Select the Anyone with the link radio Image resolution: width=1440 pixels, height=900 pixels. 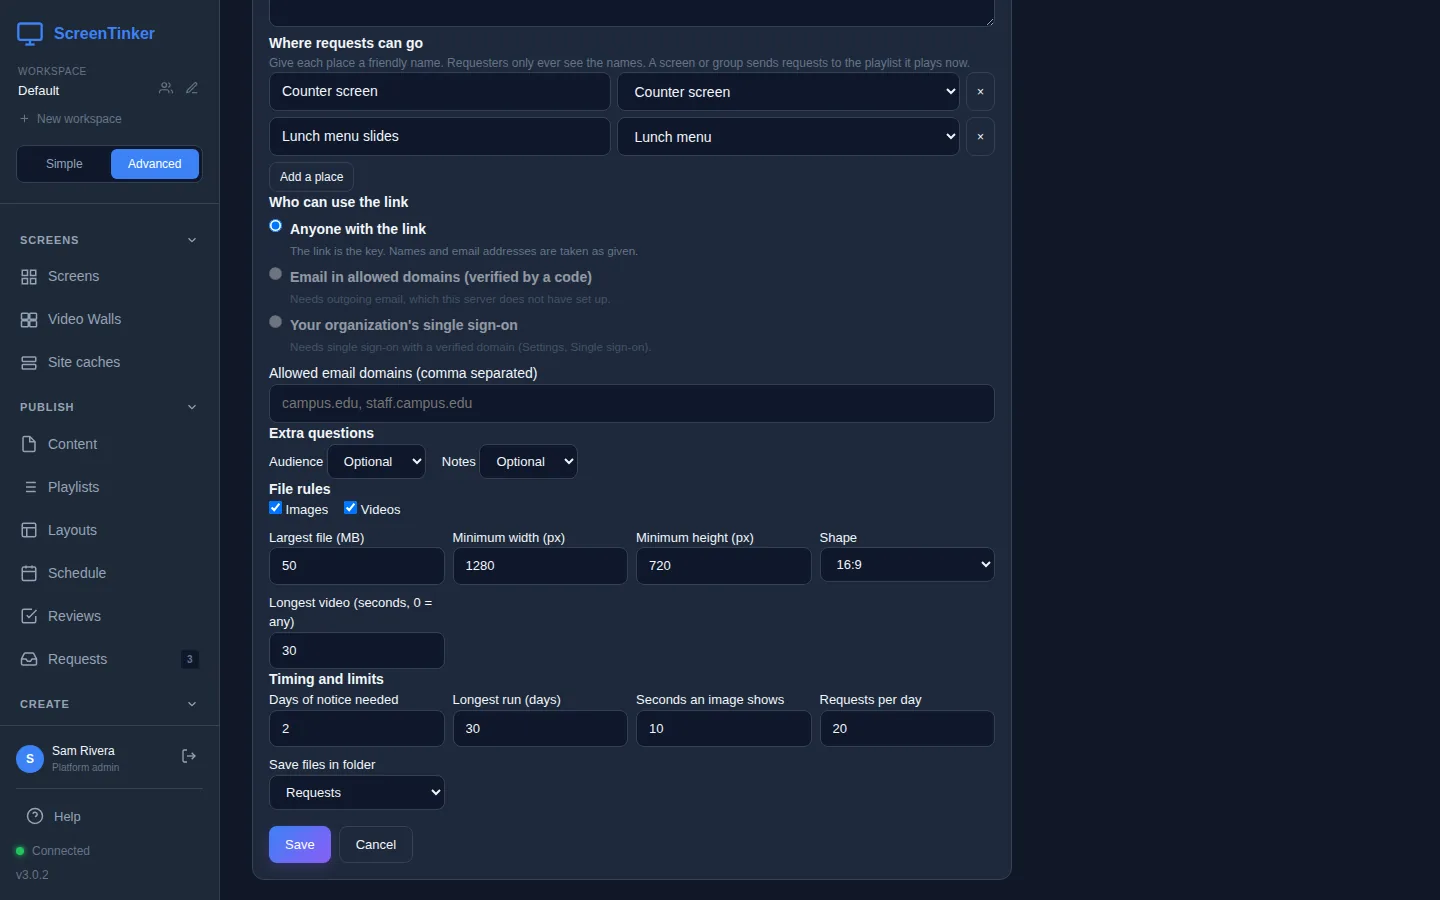tap(276, 226)
